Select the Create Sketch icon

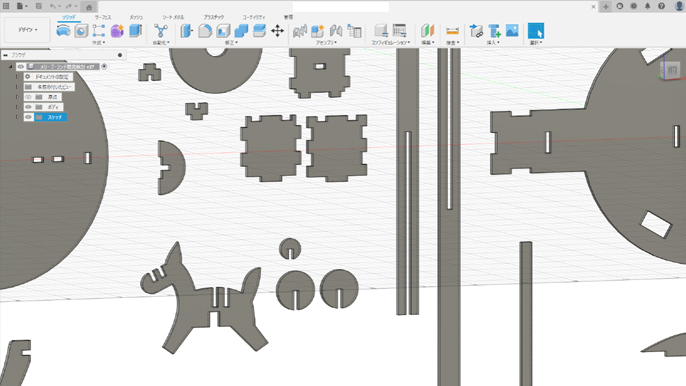pos(99,31)
